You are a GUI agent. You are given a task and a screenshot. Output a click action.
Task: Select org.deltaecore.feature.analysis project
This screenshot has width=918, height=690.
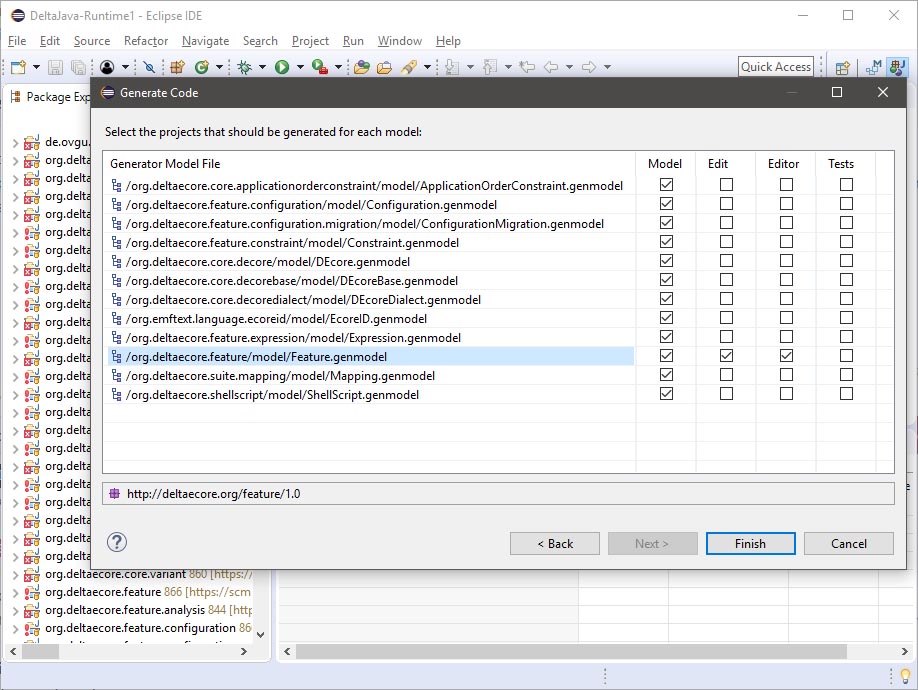138,610
